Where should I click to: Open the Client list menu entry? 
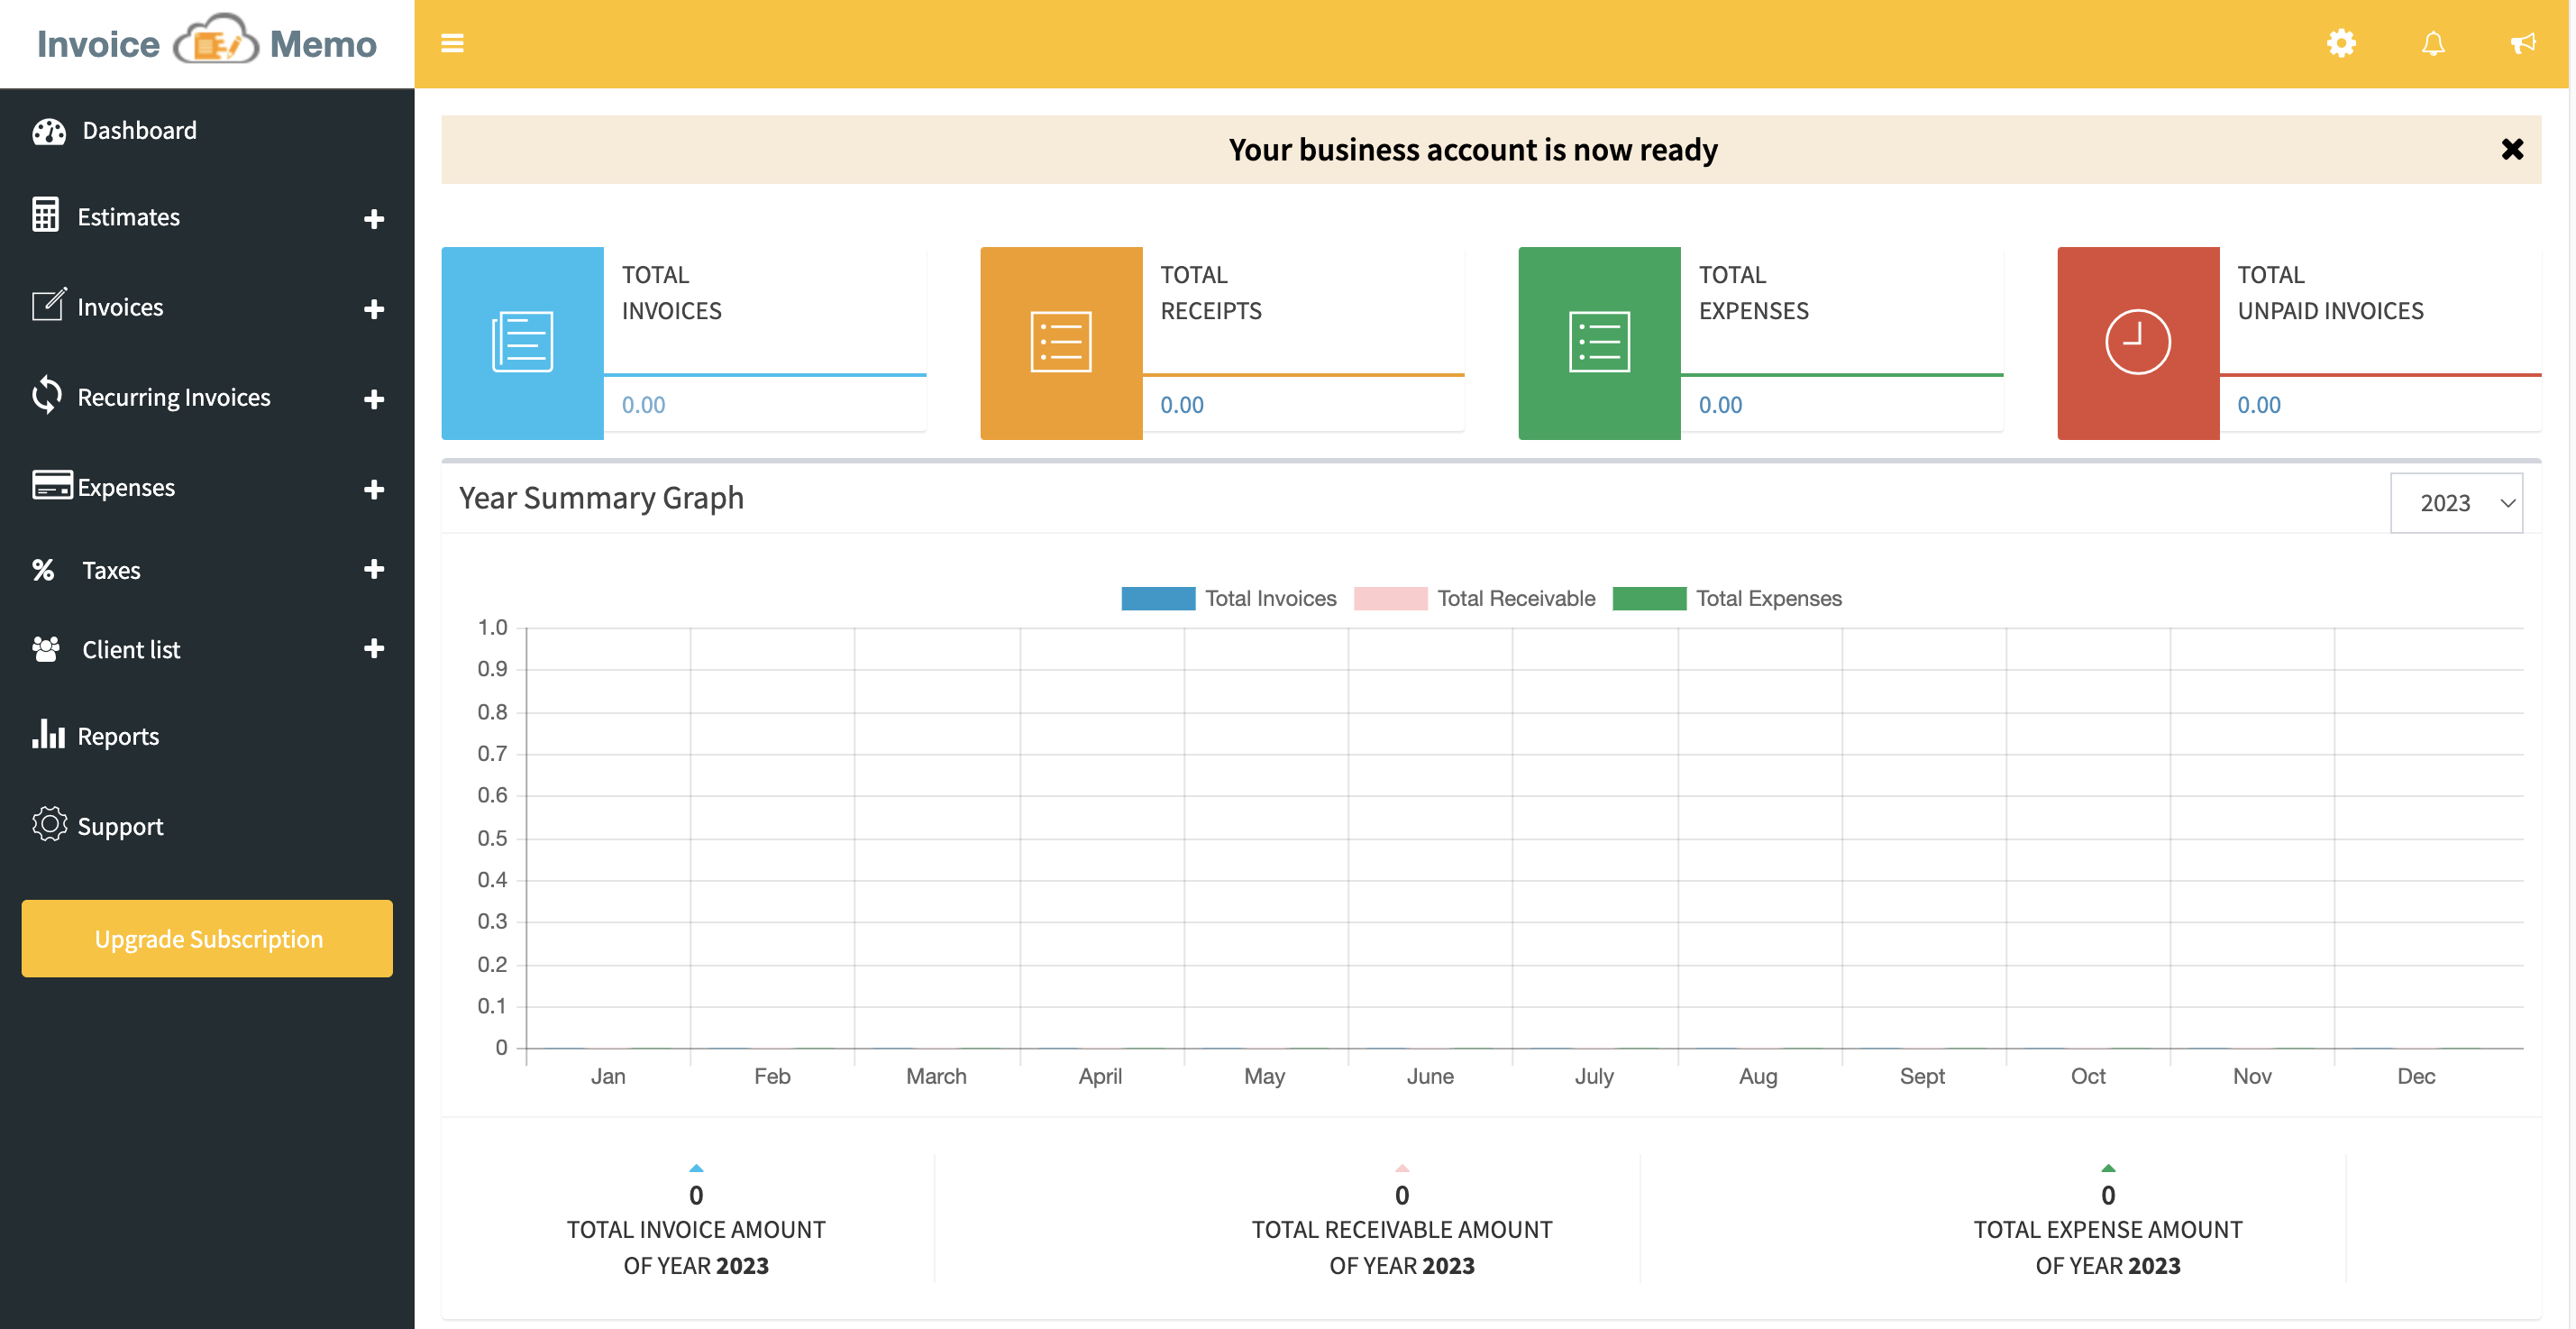tap(130, 648)
